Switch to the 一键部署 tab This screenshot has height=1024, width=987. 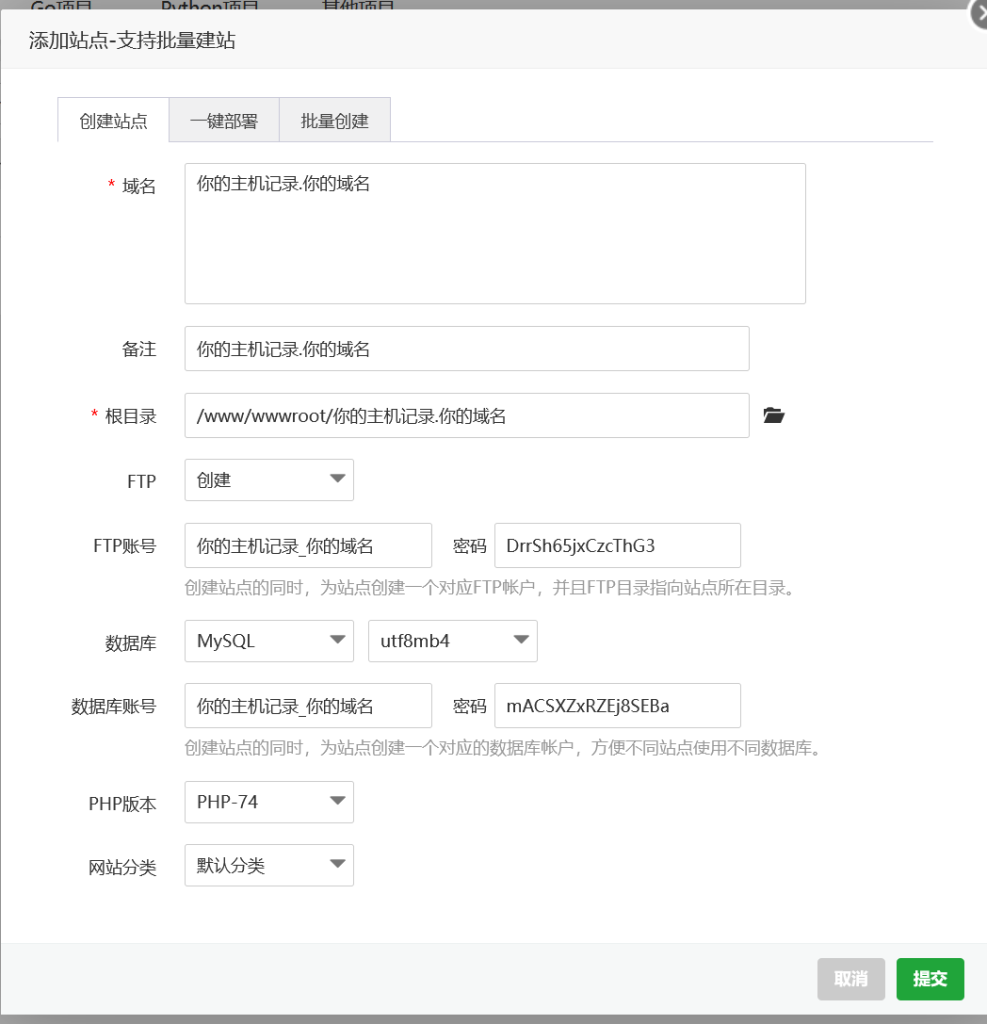[x=224, y=121]
